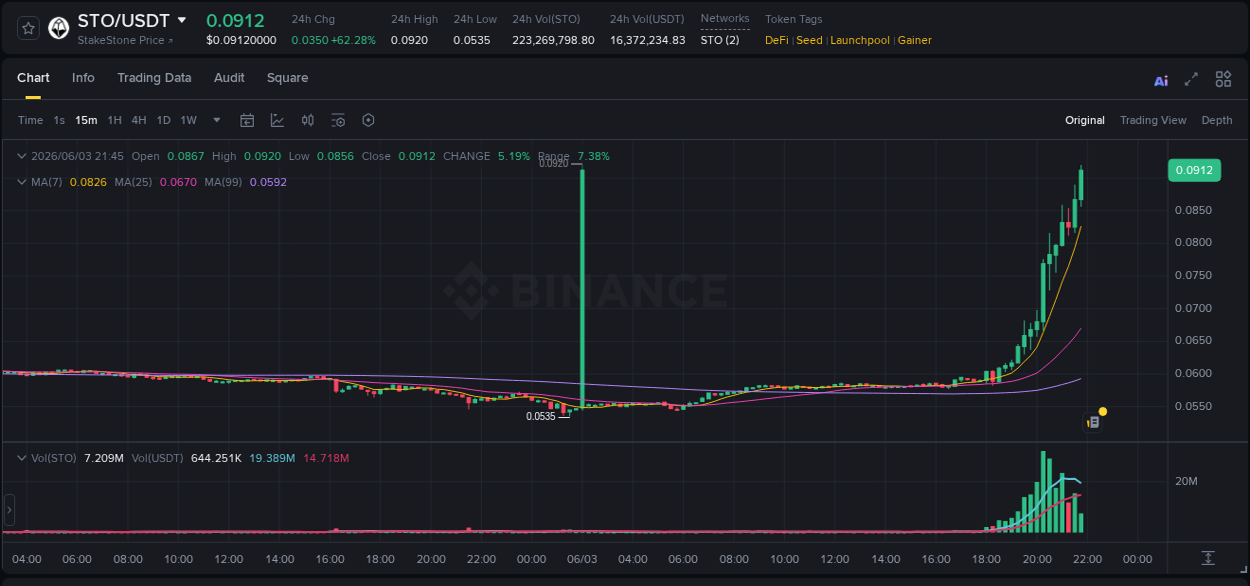This screenshot has height=586, width=1250.
Task: Collapse the MA indicator row chevron
Action: (x=22, y=182)
